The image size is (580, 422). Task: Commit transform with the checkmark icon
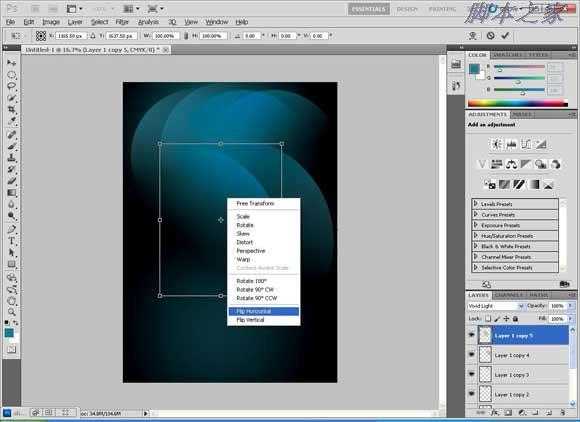505,36
